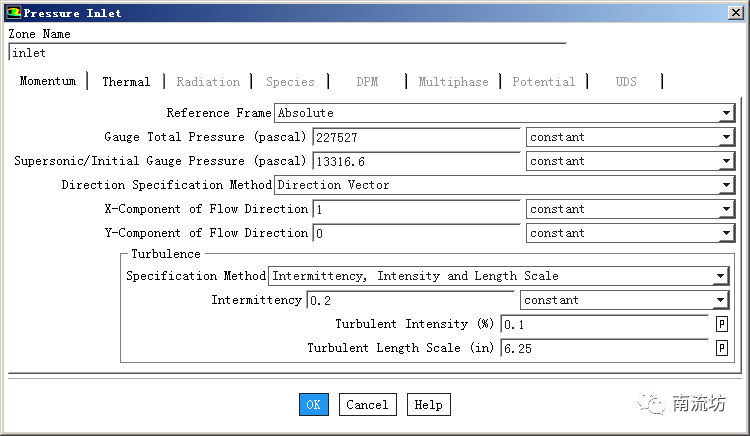This screenshot has height=436, width=750.
Task: Click the Intermittency value field
Action: 410,300
